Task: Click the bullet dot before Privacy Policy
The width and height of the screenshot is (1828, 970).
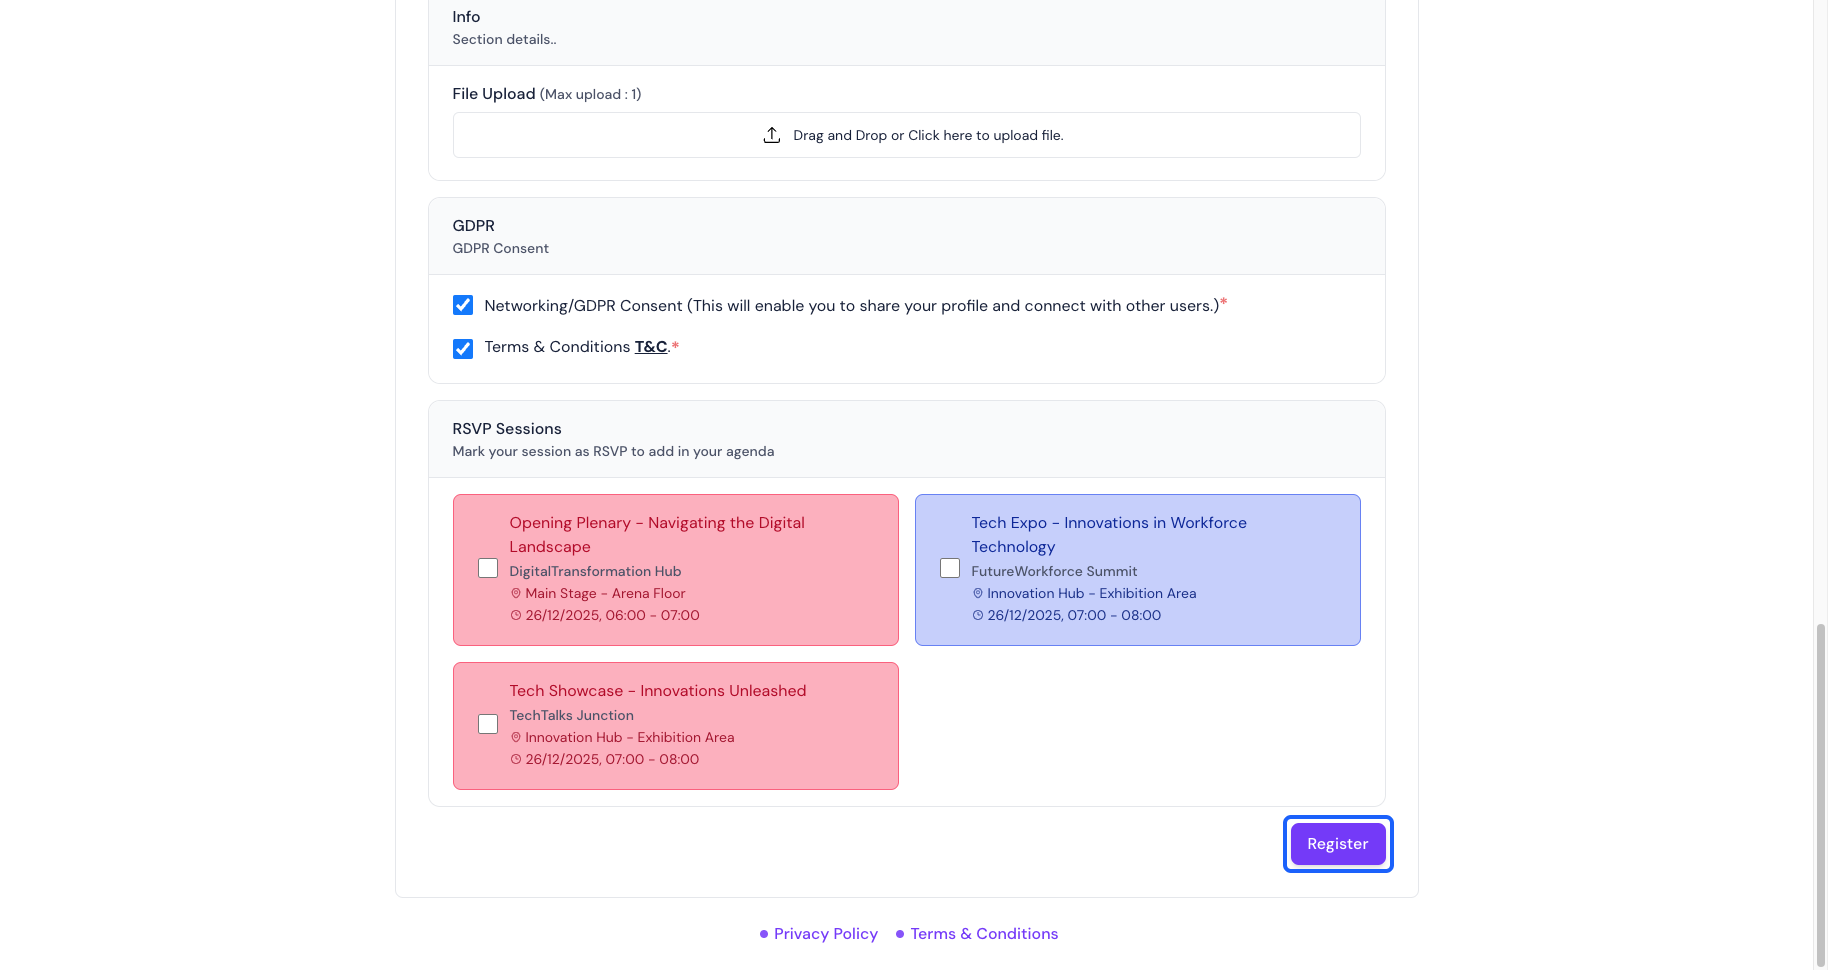Action: pyautogui.click(x=764, y=934)
